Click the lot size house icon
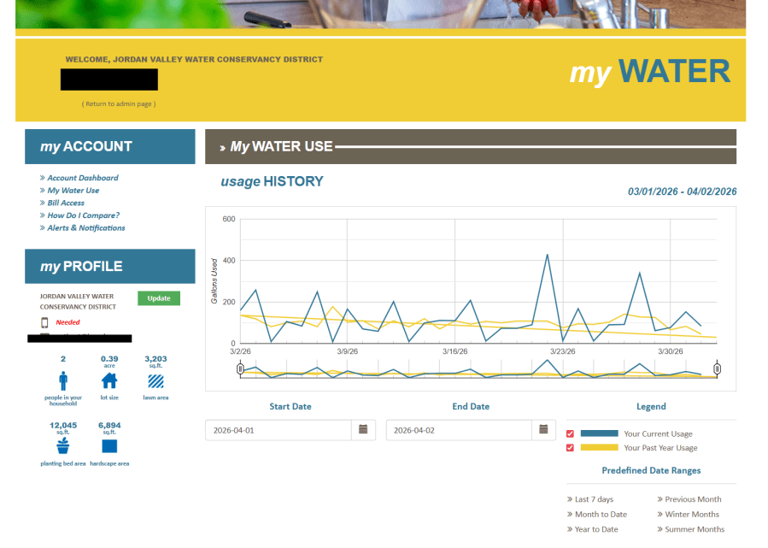 pos(109,381)
